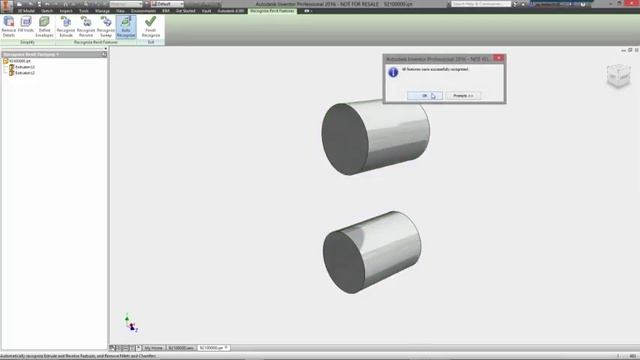Click the Remove Details tool

tap(9, 27)
